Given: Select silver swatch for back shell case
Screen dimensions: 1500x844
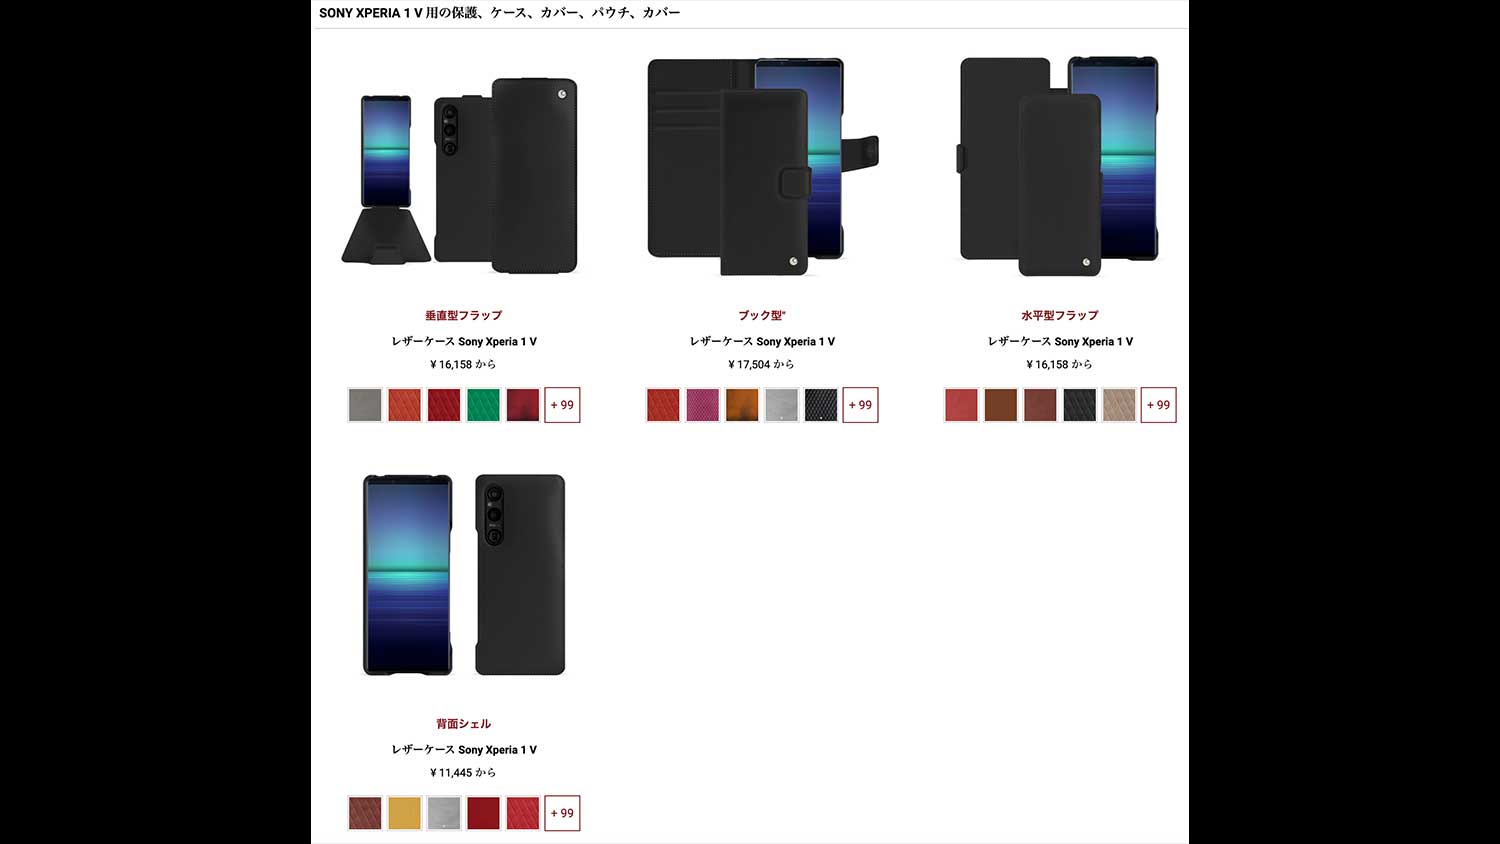Looking at the screenshot, I should (444, 813).
